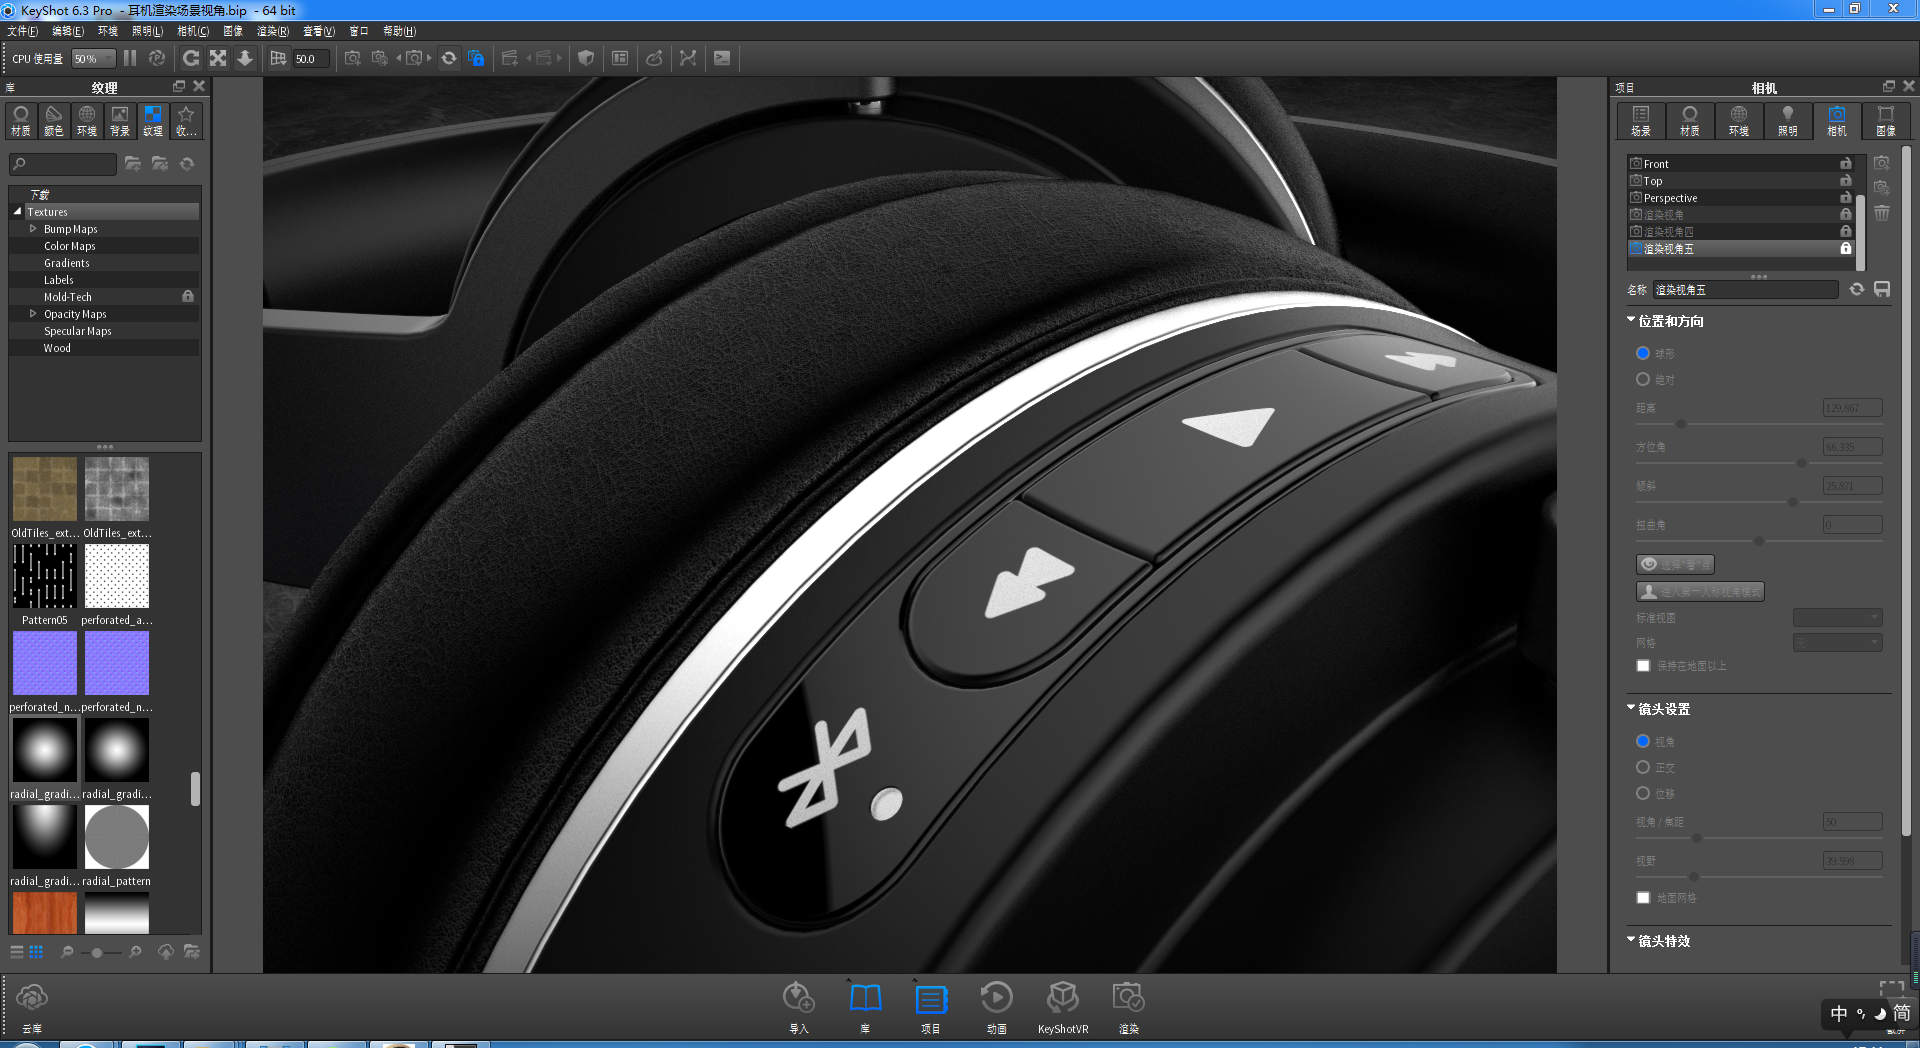Check the 保持在地面以上 option

[1642, 665]
